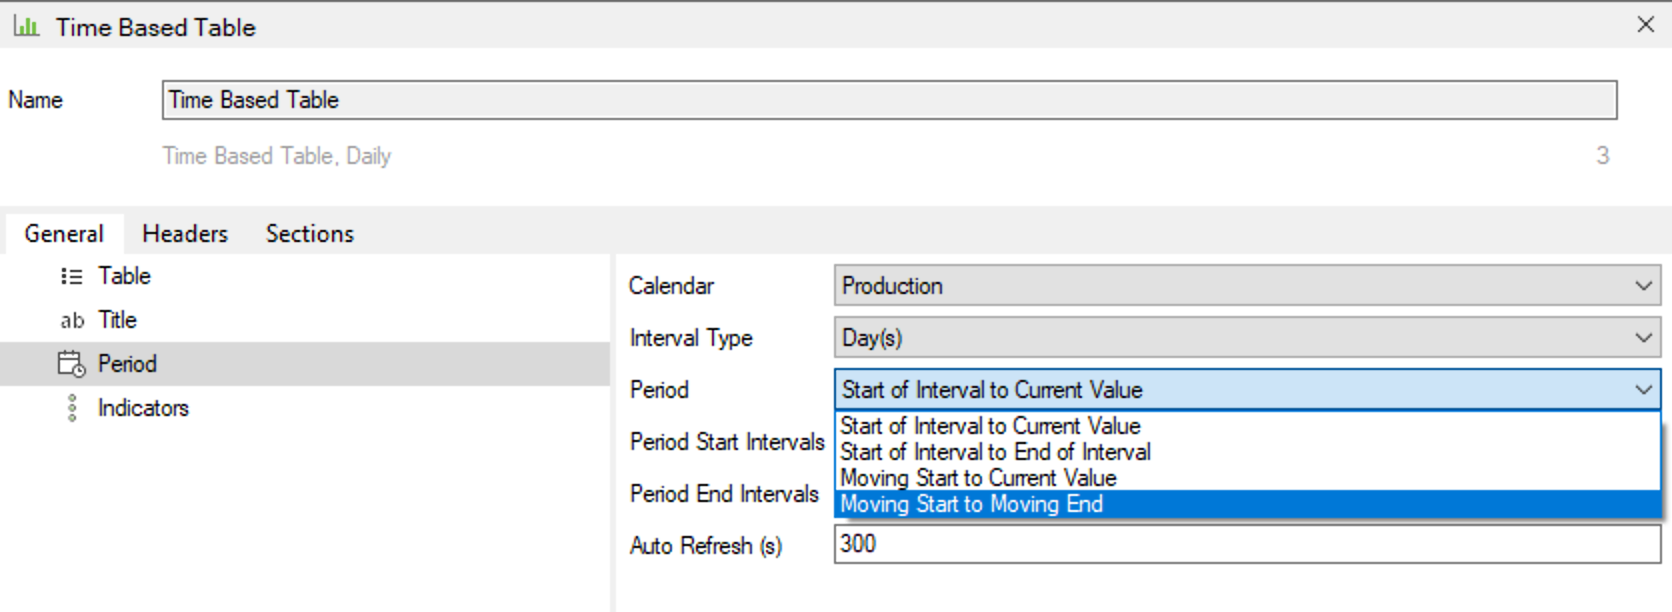The width and height of the screenshot is (1672, 612).
Task: Click the Auto Refresh (s) input field
Action: (1247, 544)
